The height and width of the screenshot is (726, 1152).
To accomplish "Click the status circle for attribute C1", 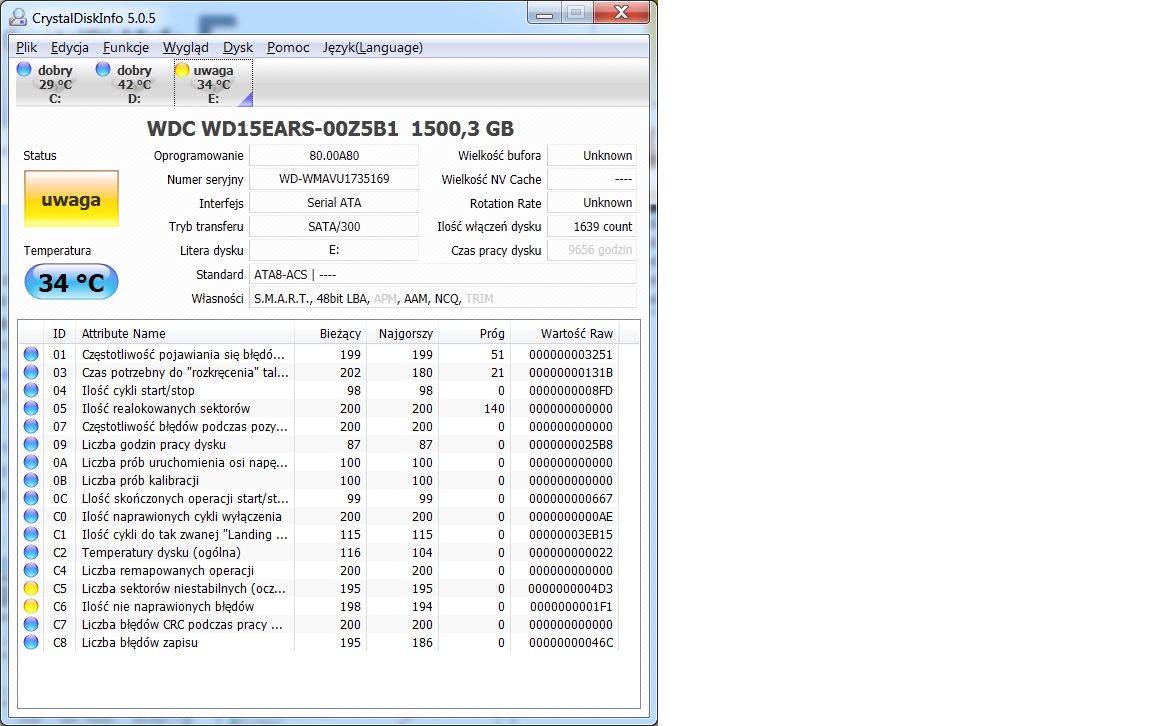I will pos(31,534).
